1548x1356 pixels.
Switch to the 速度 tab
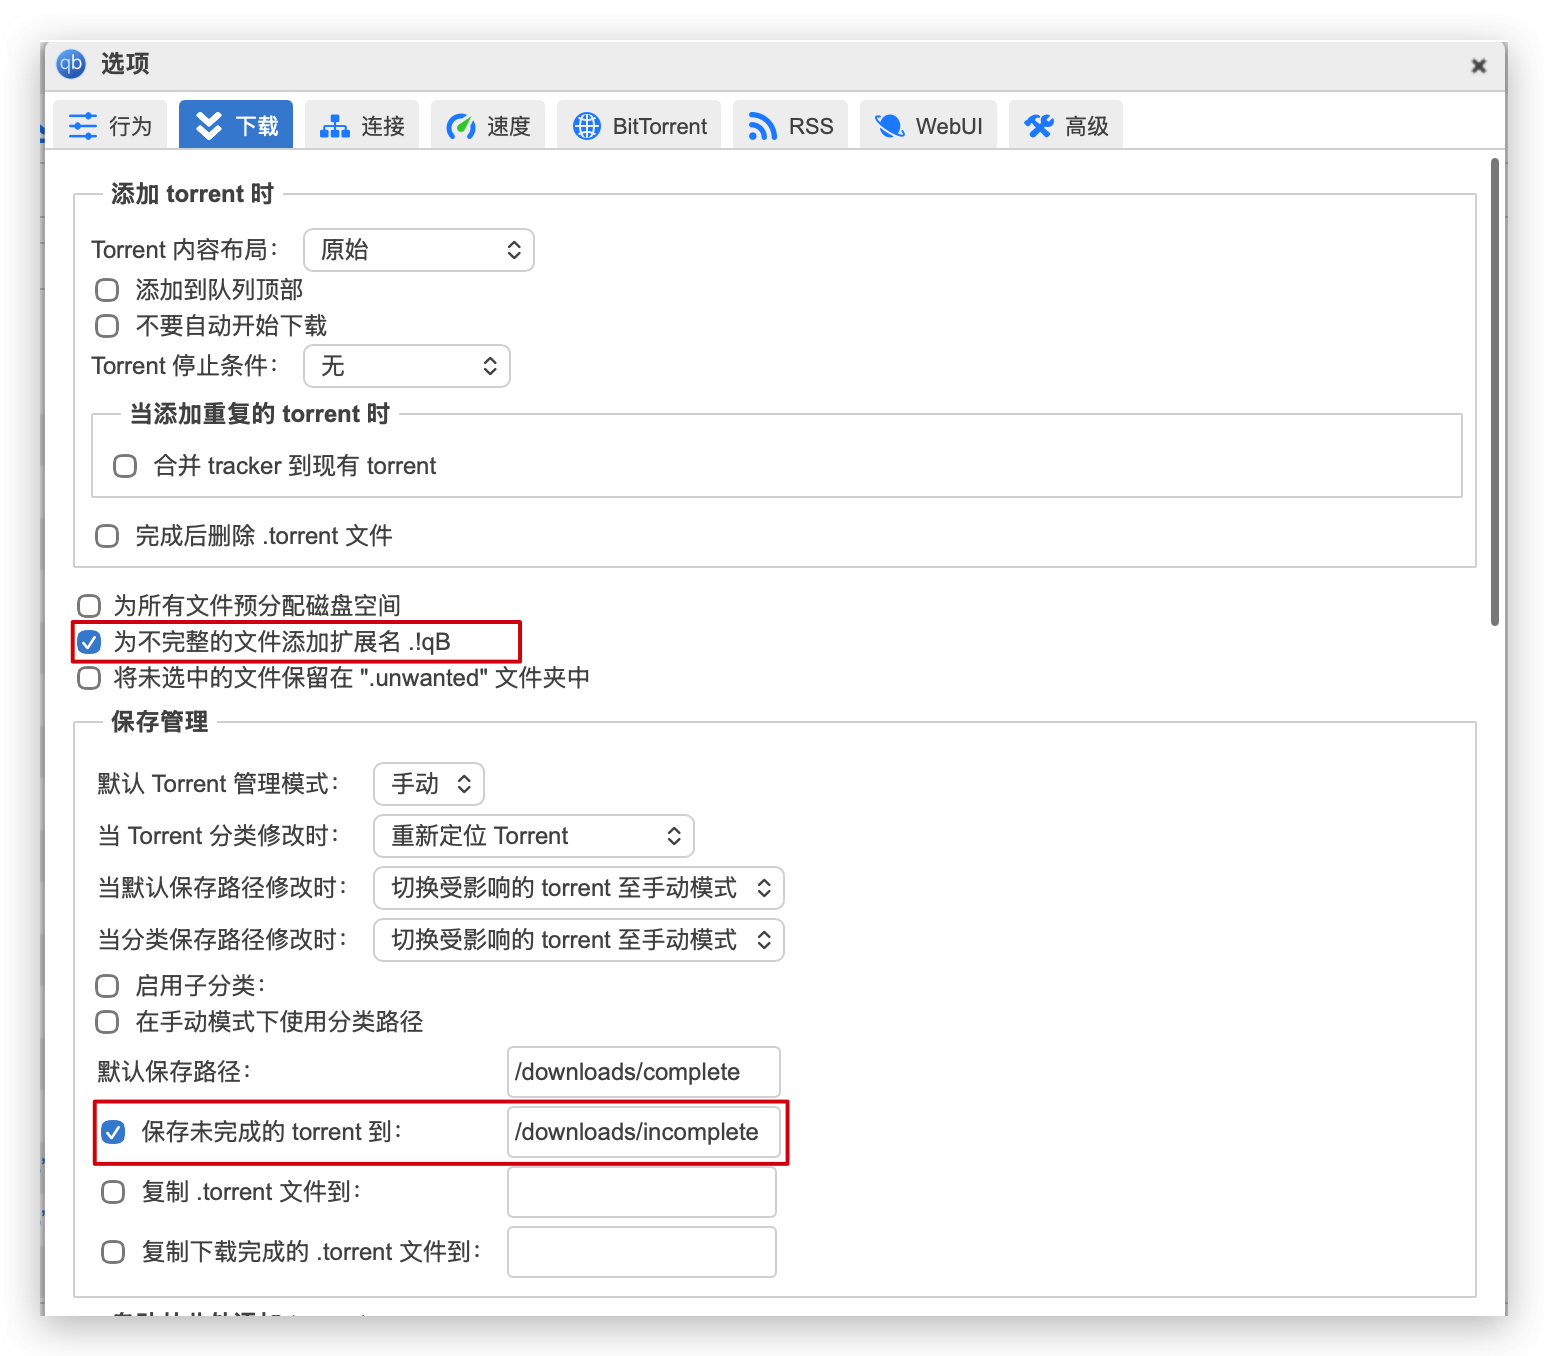tap(487, 124)
